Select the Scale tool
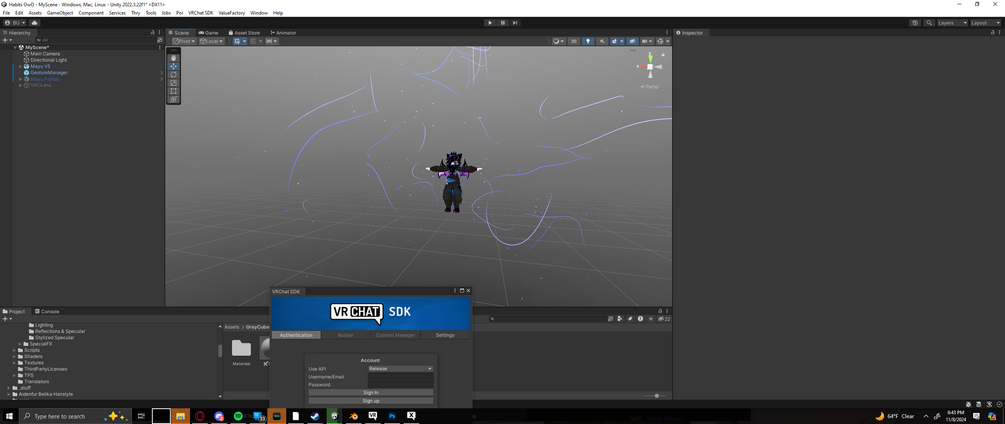This screenshot has height=424, width=1005. click(x=173, y=83)
